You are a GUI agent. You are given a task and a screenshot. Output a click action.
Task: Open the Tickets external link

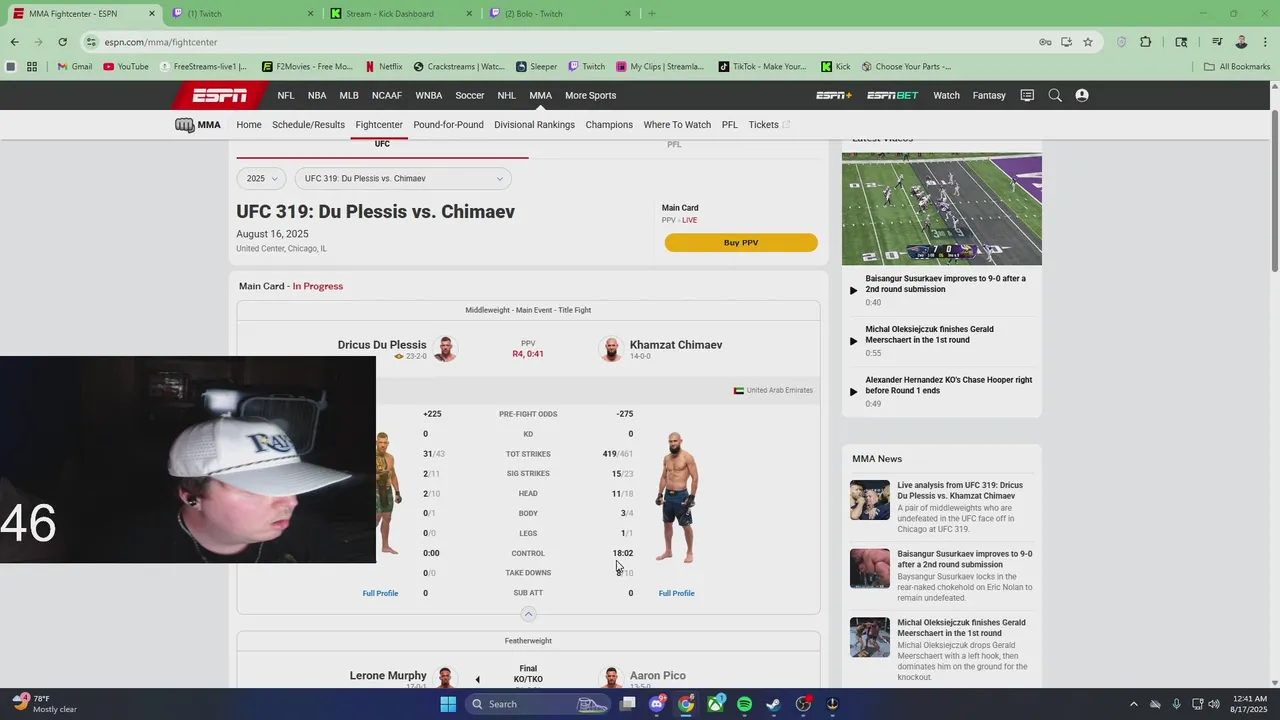click(x=769, y=125)
